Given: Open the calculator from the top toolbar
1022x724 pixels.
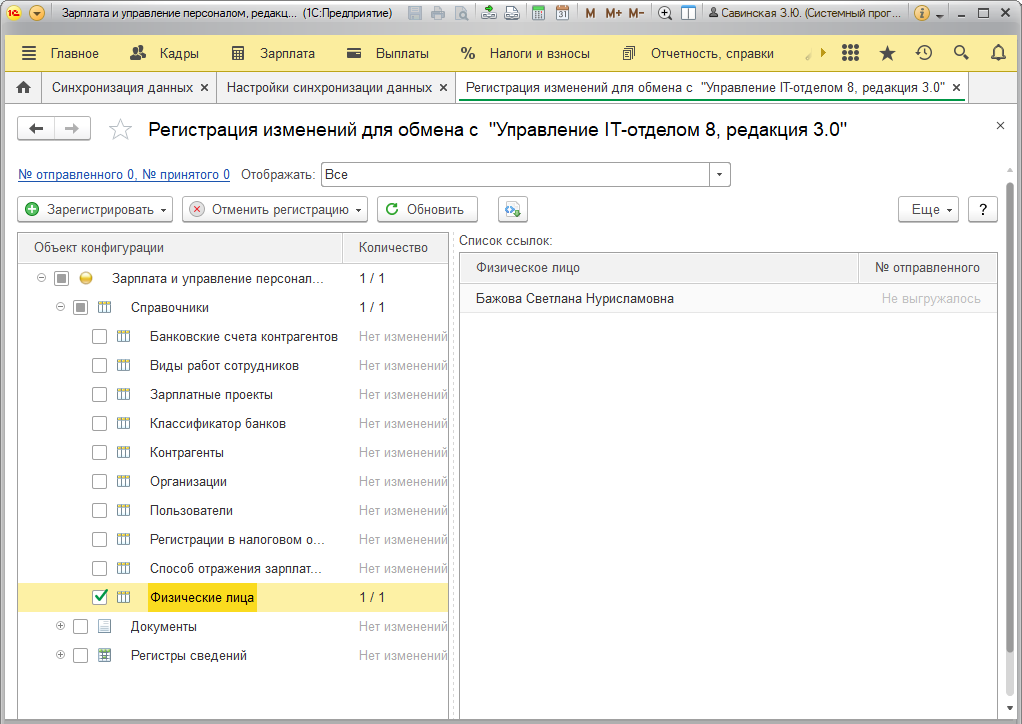Looking at the screenshot, I should tap(539, 13).
